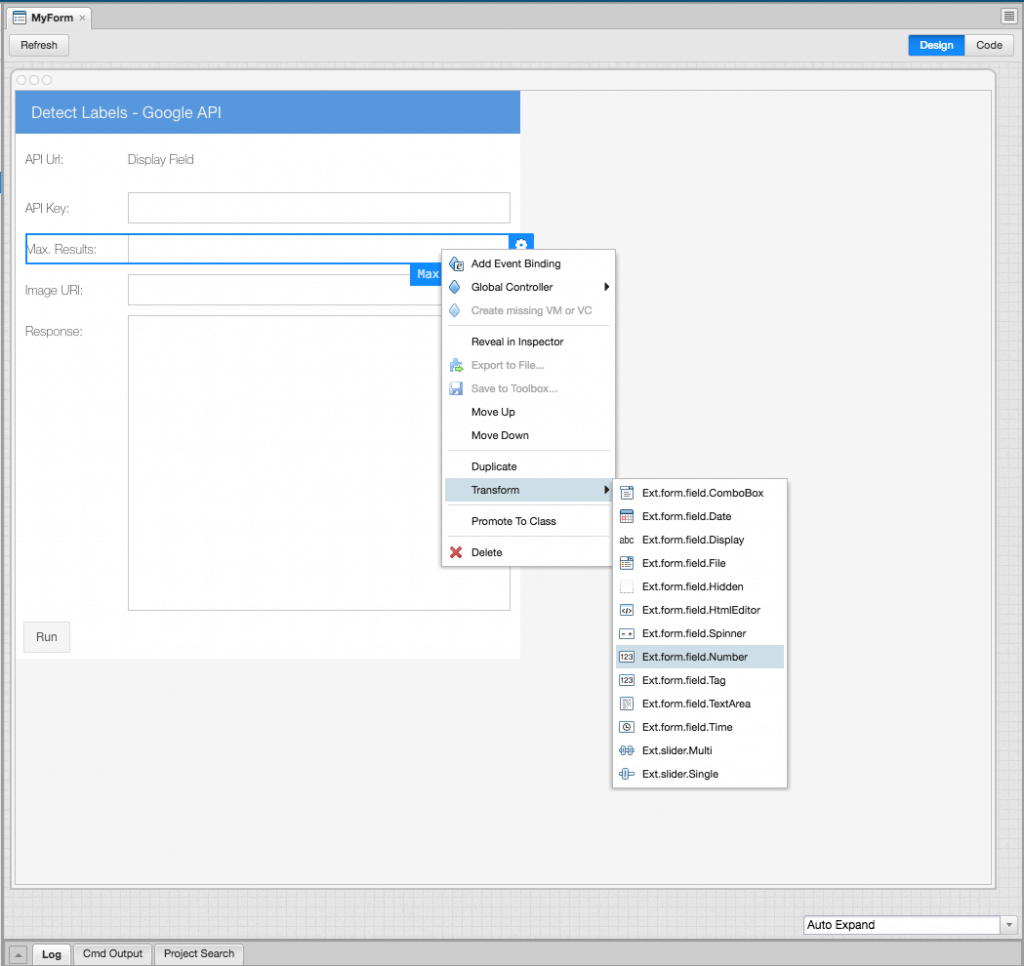Click the blue Max tag on selected field
This screenshot has width=1024, height=966.
(x=426, y=274)
